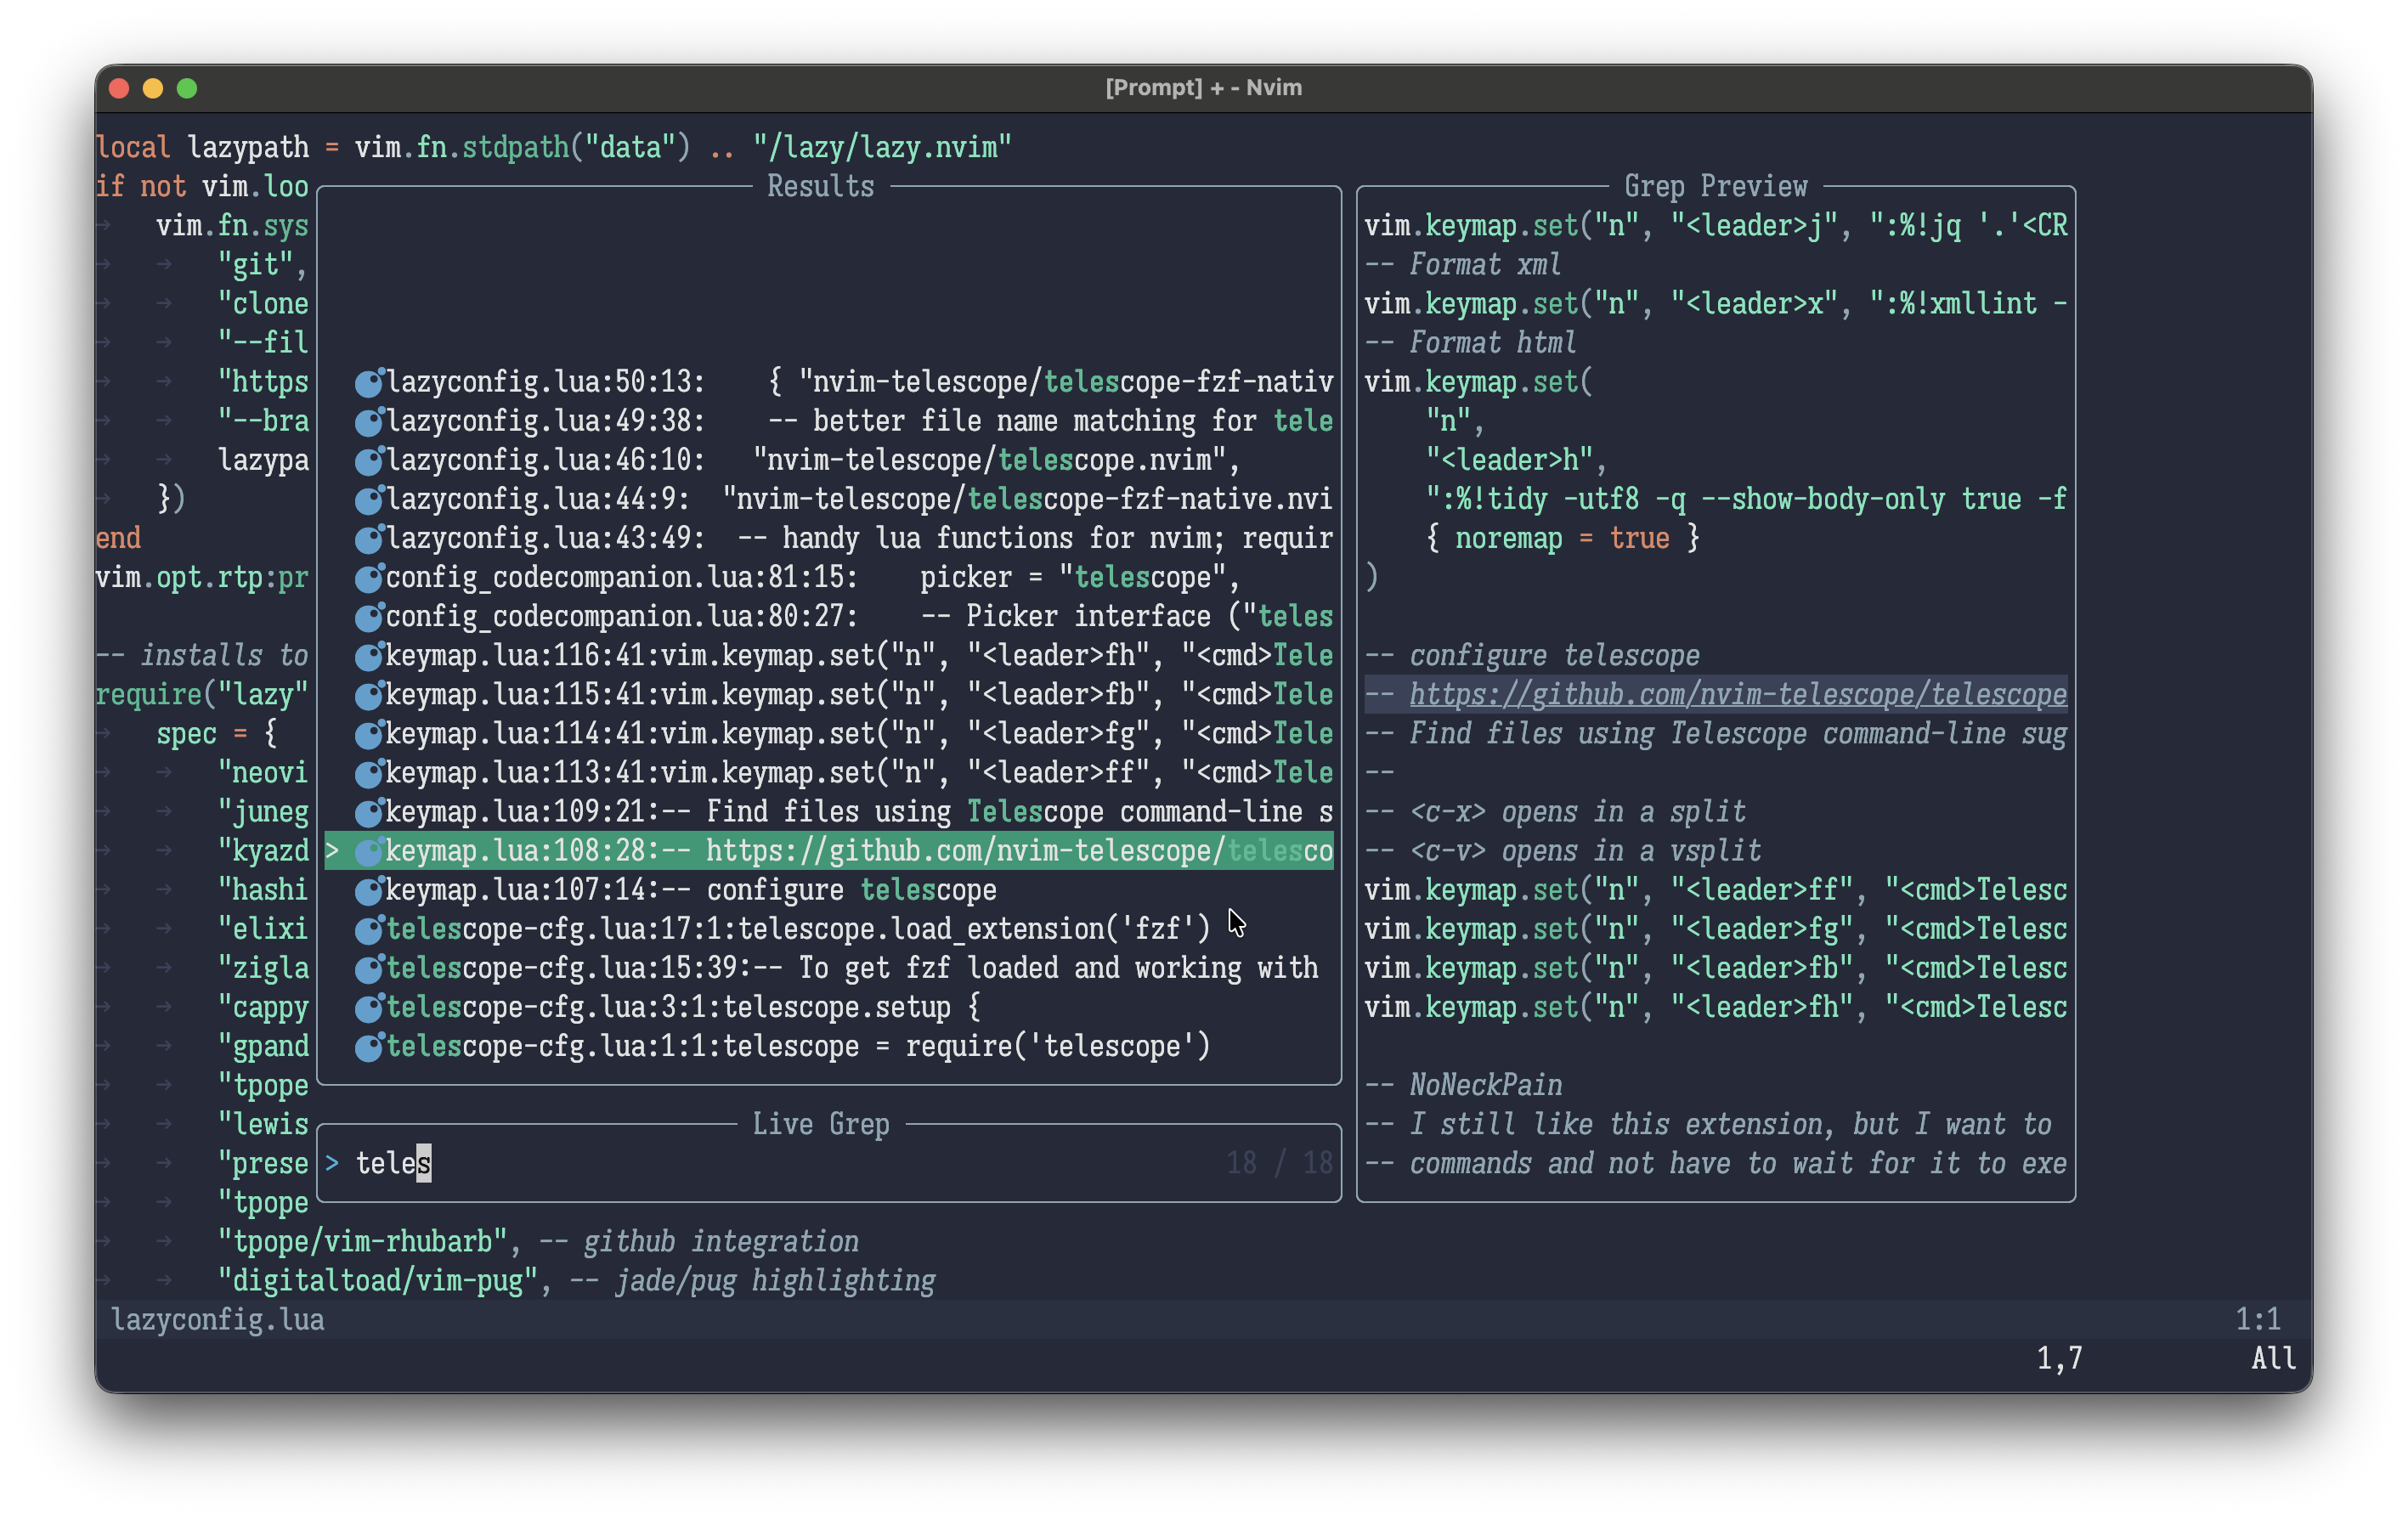Click the Lua icon beside telescope-cfg.lua:17:1

tap(369, 929)
